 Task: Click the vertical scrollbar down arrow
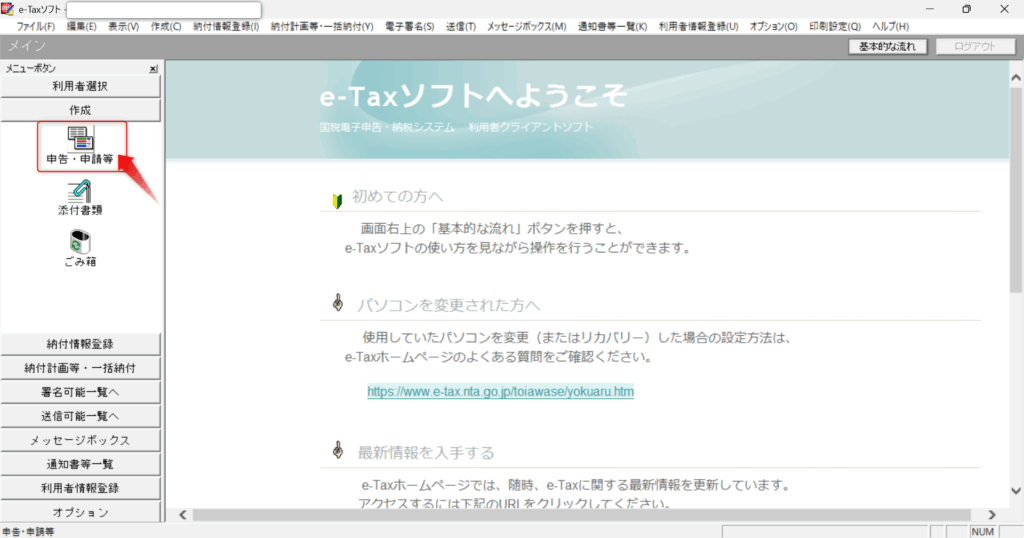click(x=1016, y=490)
